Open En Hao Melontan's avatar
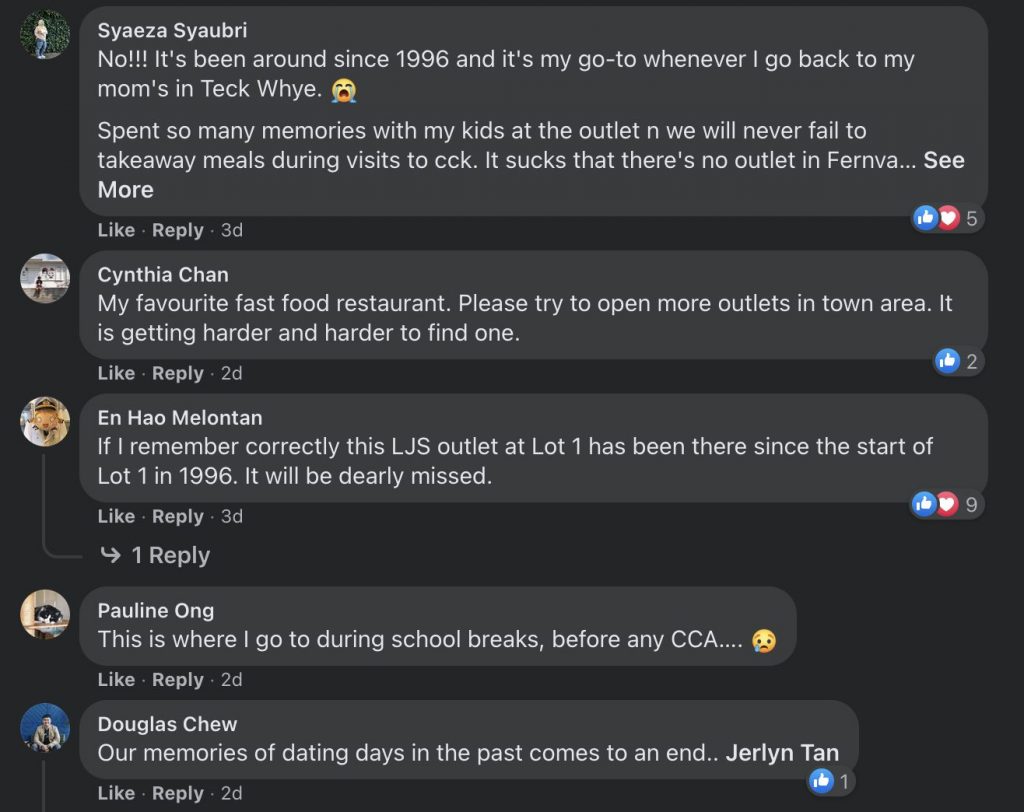 pos(45,421)
